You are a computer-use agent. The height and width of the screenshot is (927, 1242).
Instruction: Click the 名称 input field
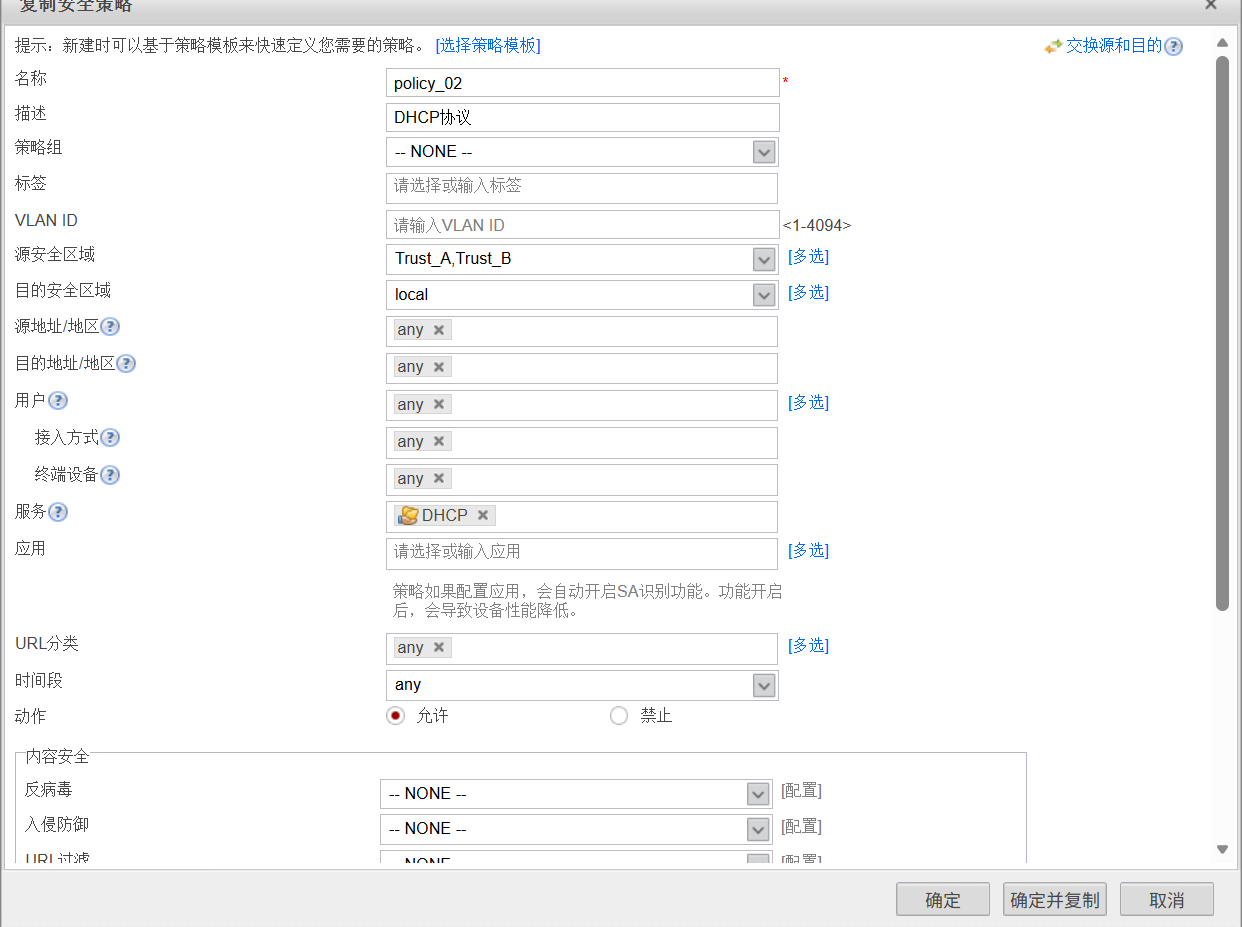pos(582,83)
